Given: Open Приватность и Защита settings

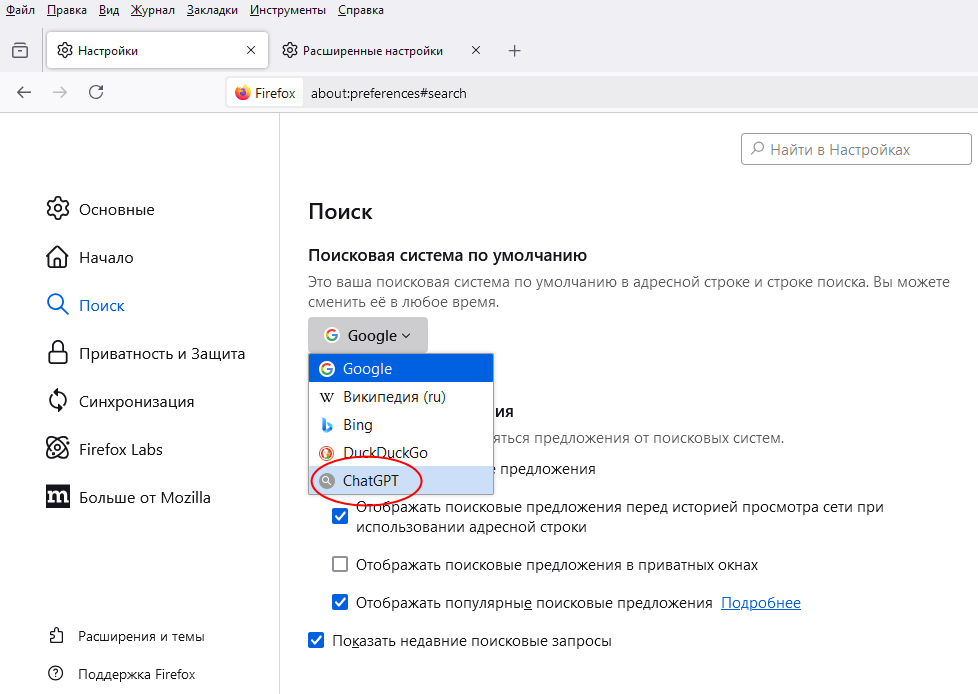Looking at the screenshot, I should (x=162, y=354).
